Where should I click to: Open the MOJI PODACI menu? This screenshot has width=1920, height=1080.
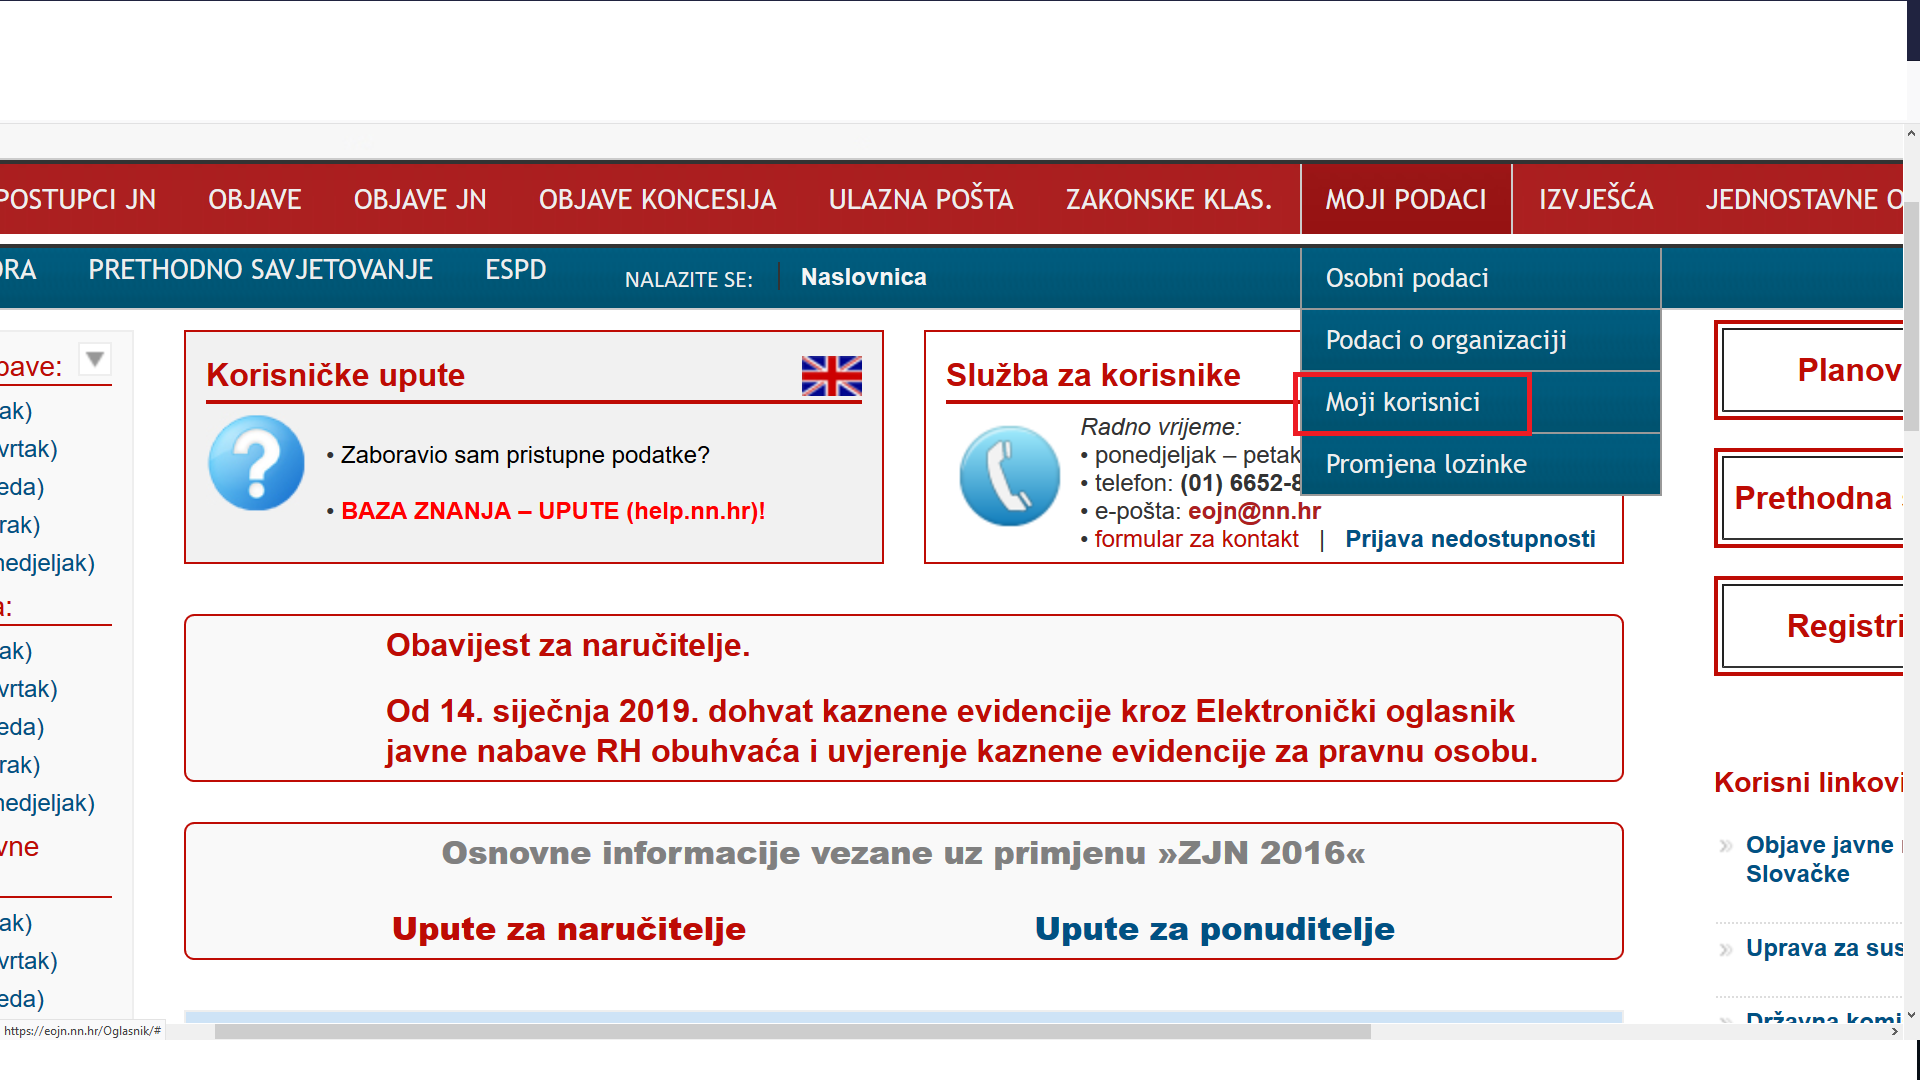[1406, 199]
